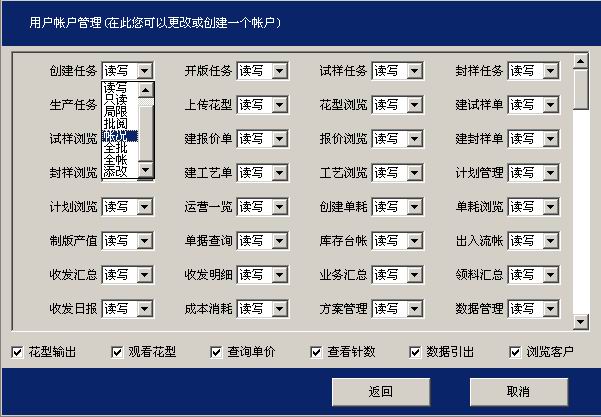
Task: Toggle the 查询单价 checkbox
Action: point(216,352)
